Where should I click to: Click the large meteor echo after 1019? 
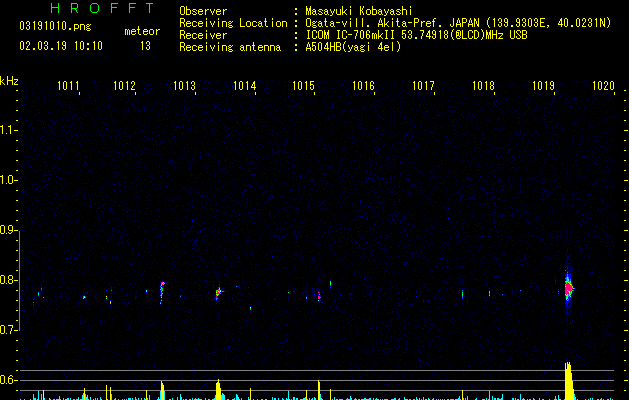568,288
